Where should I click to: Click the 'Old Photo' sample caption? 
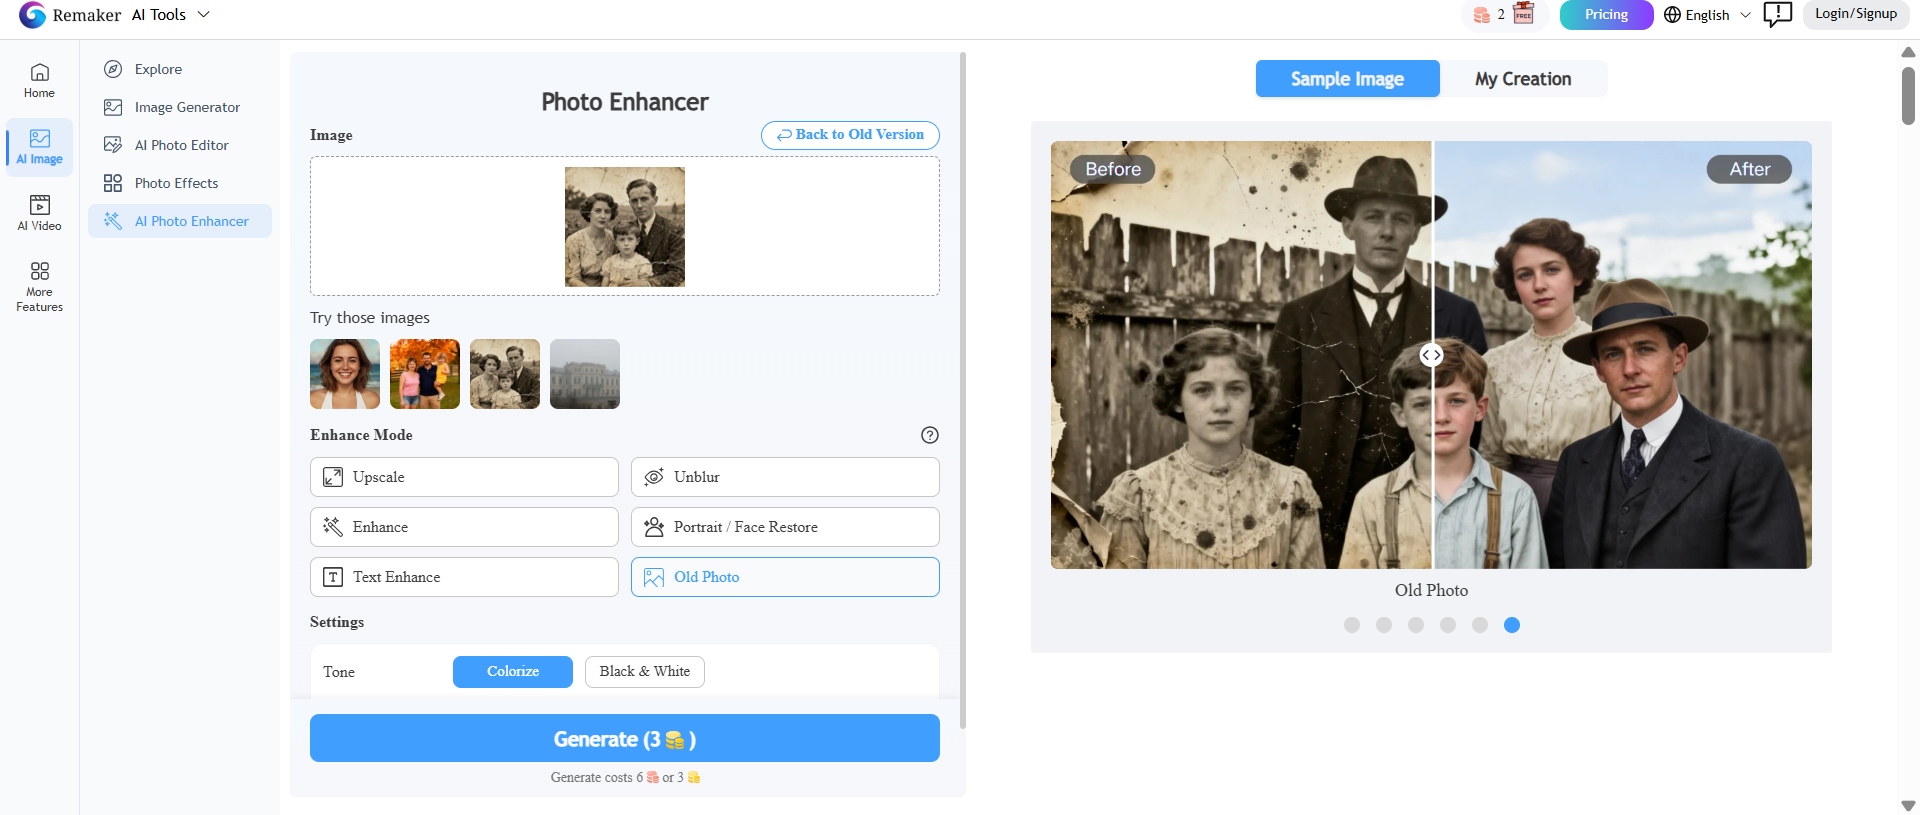1432,590
